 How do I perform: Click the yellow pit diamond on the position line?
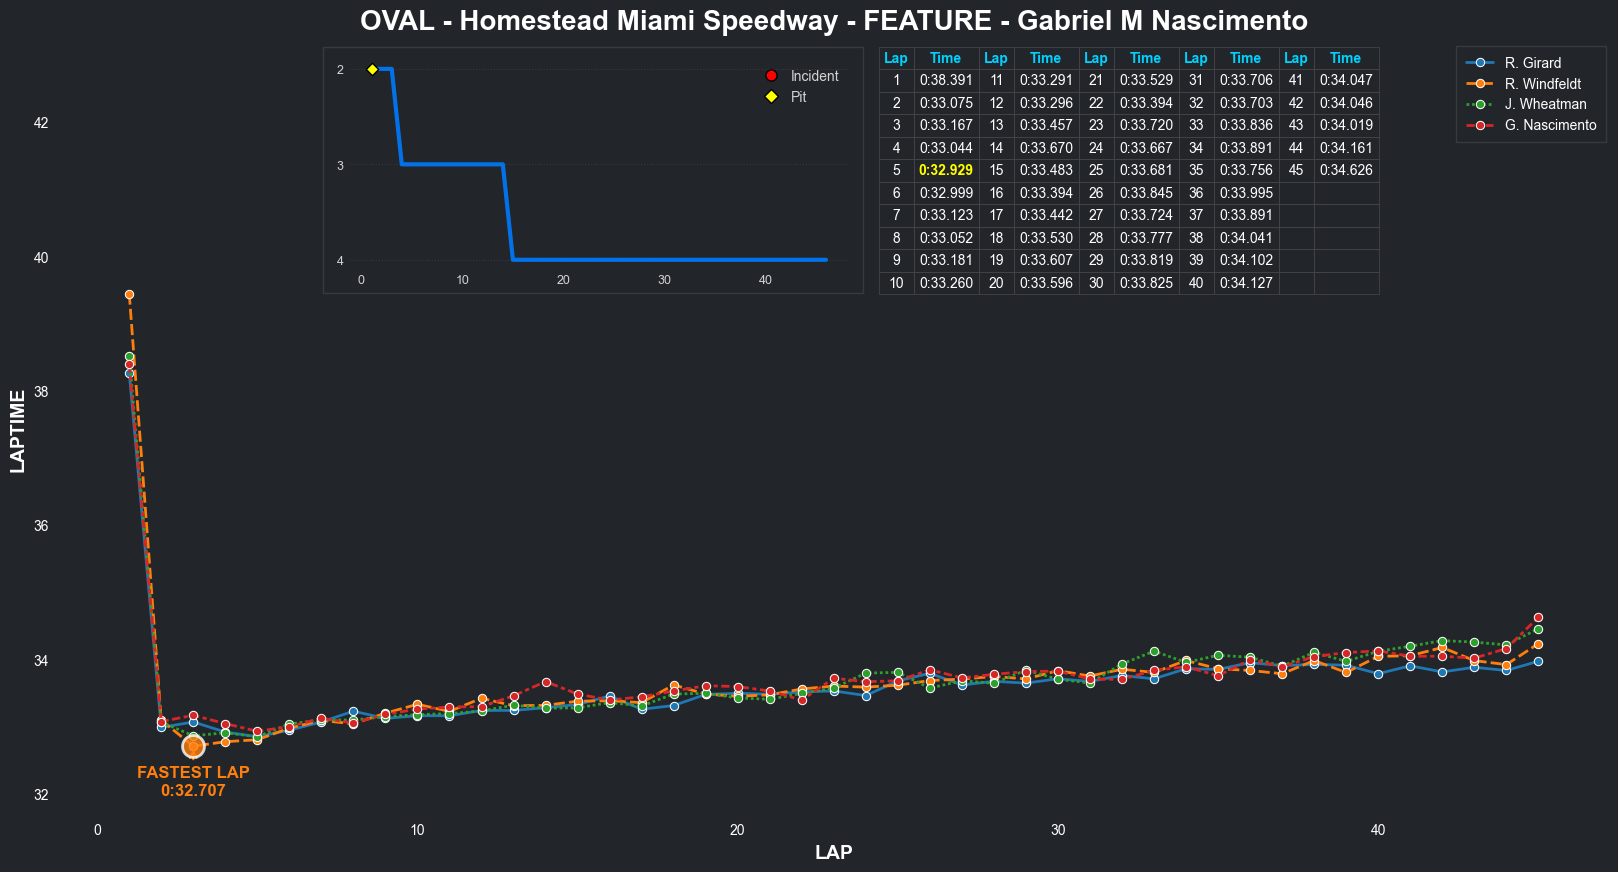[372, 69]
